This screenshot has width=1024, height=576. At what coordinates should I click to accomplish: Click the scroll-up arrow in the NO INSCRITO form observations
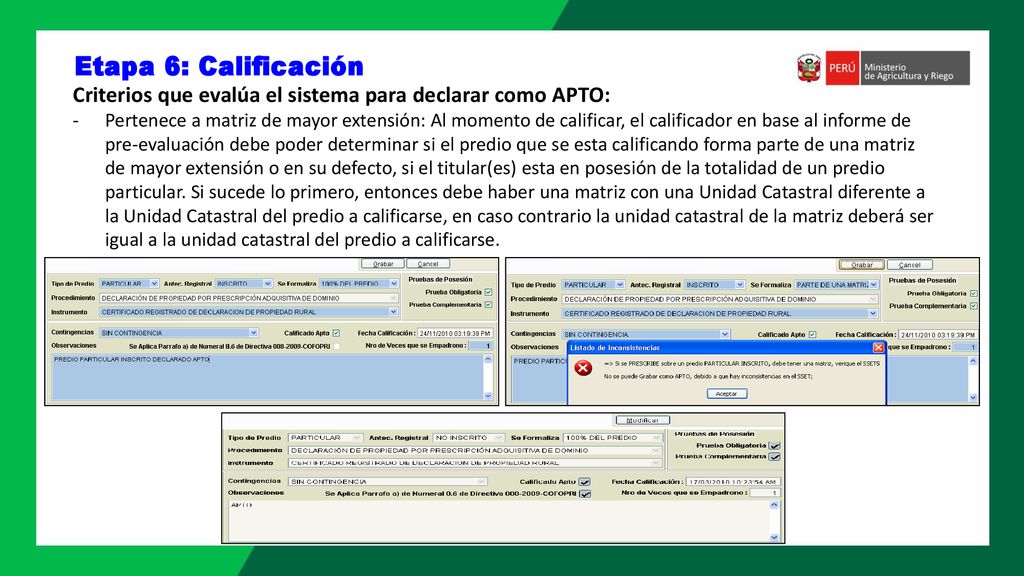tap(774, 505)
